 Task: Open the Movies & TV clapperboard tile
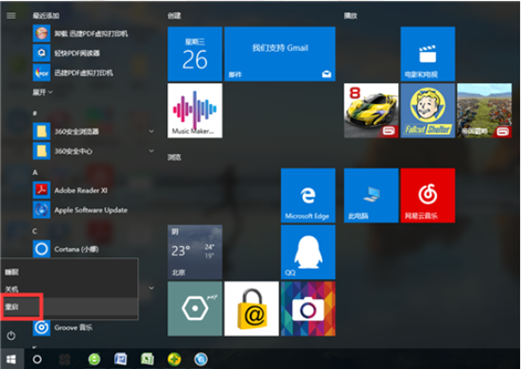coord(428,54)
